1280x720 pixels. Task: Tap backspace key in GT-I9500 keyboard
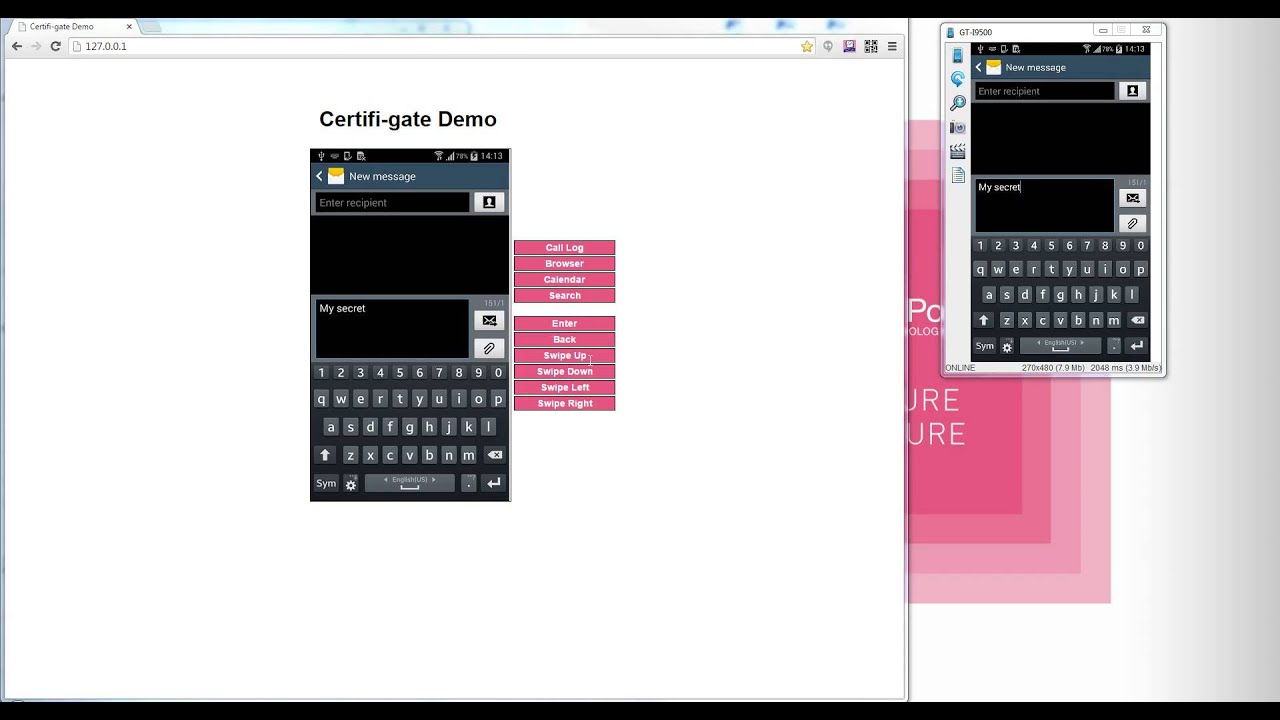(1137, 321)
